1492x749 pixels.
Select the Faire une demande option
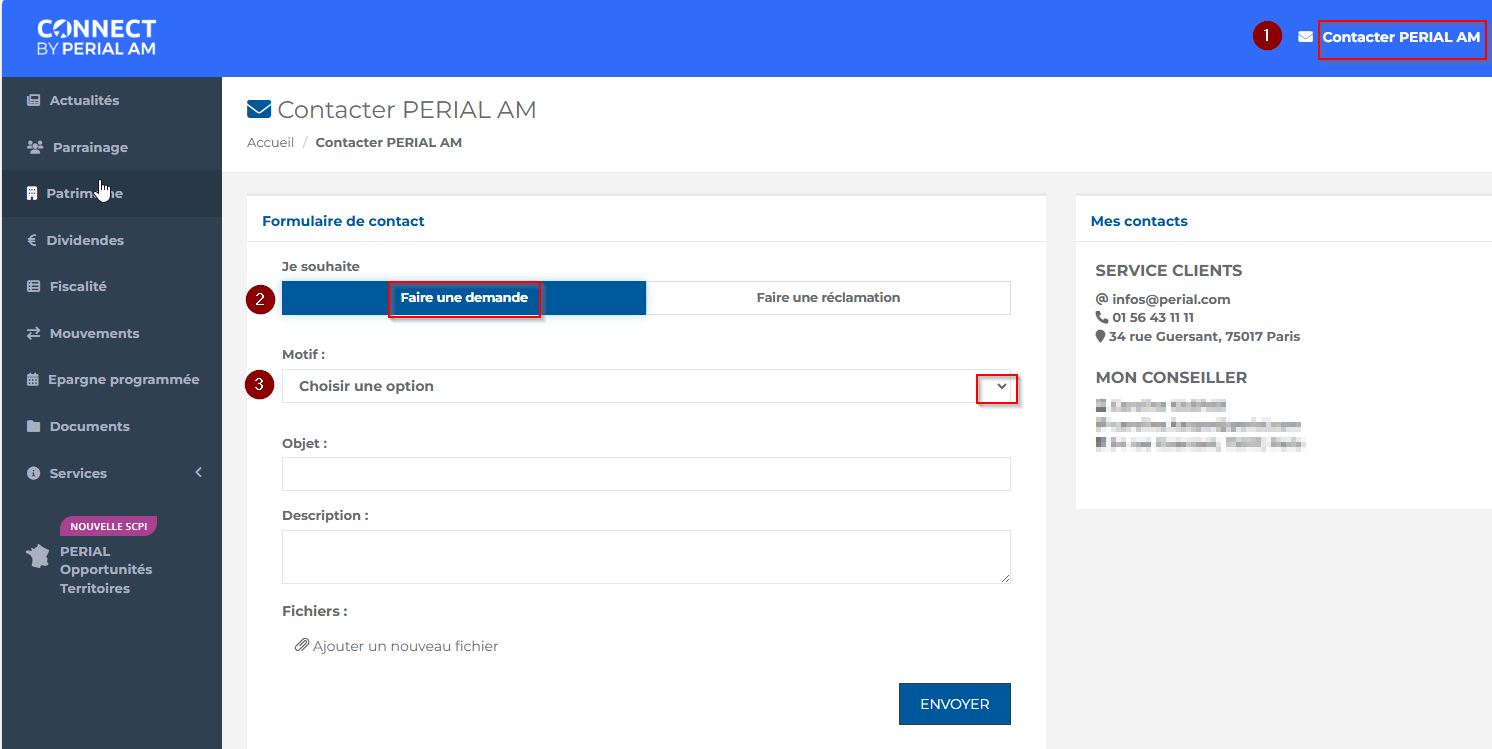[x=464, y=297]
